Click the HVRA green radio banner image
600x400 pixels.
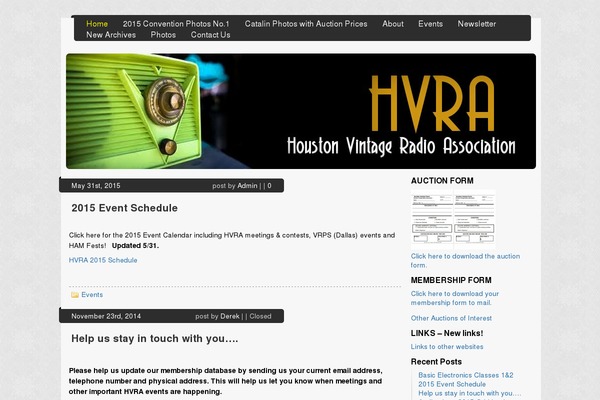coord(301,111)
